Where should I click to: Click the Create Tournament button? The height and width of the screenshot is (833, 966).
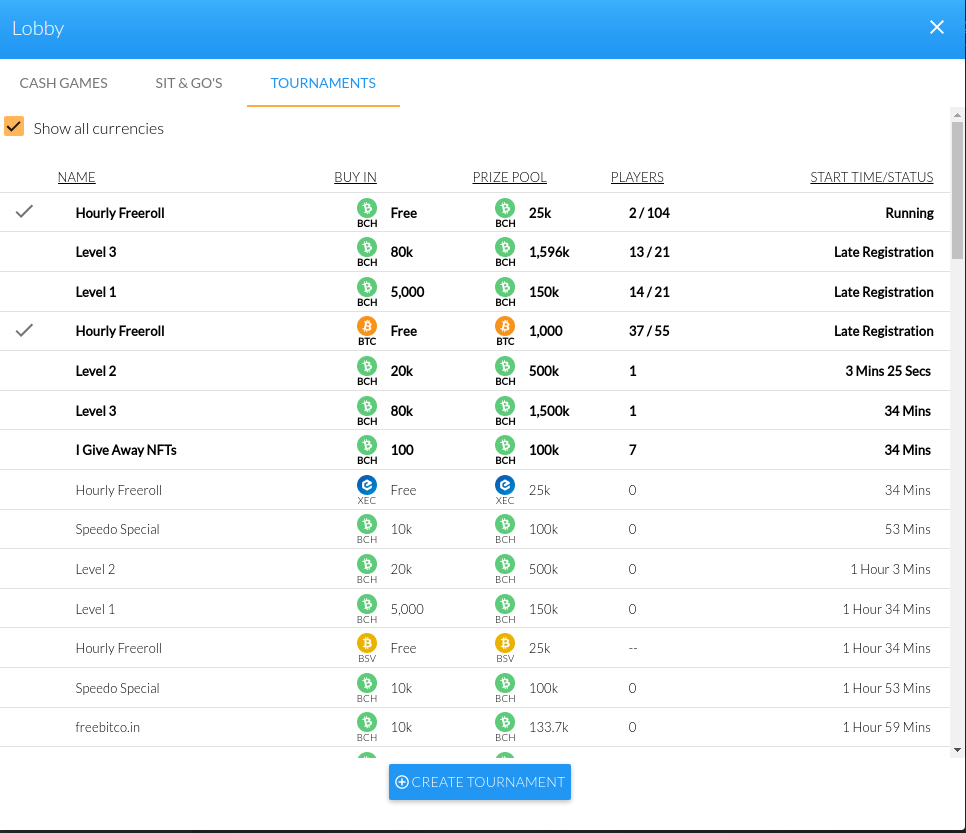[x=480, y=782]
